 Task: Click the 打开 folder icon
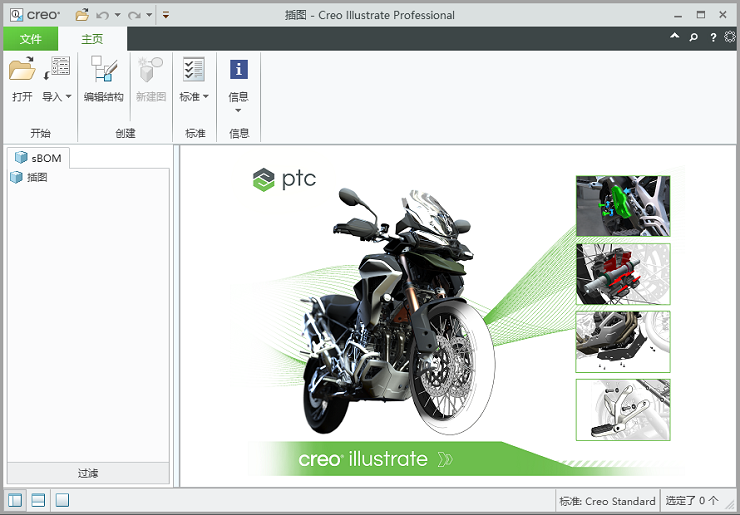22,69
